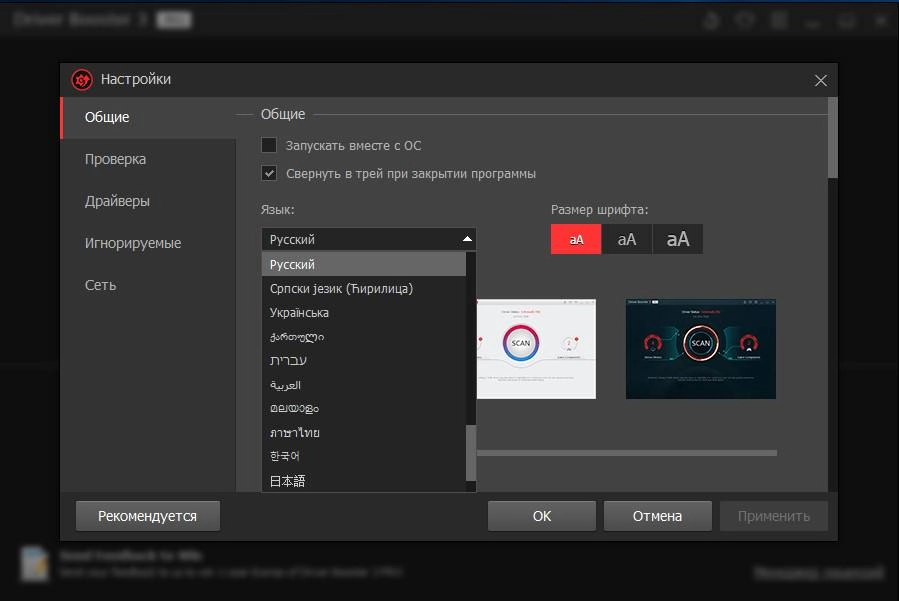The width and height of the screenshot is (899, 601).
Task: Select the largest aA font size
Action: (x=678, y=239)
